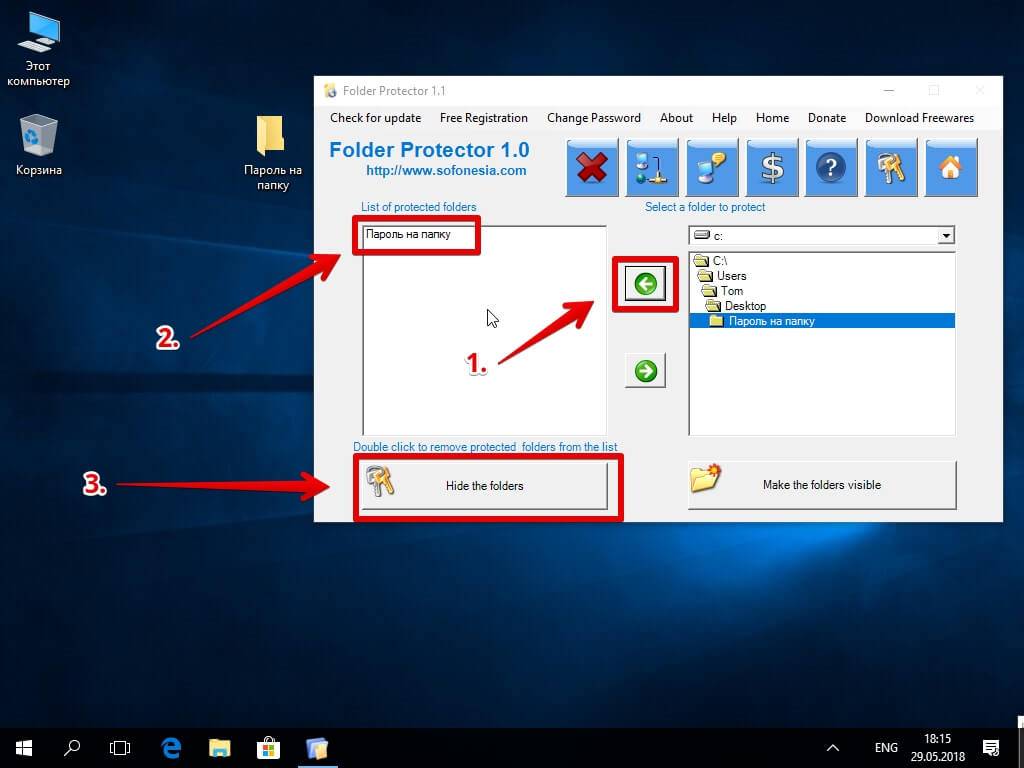
Task: Open Check for update menu
Action: pos(376,118)
